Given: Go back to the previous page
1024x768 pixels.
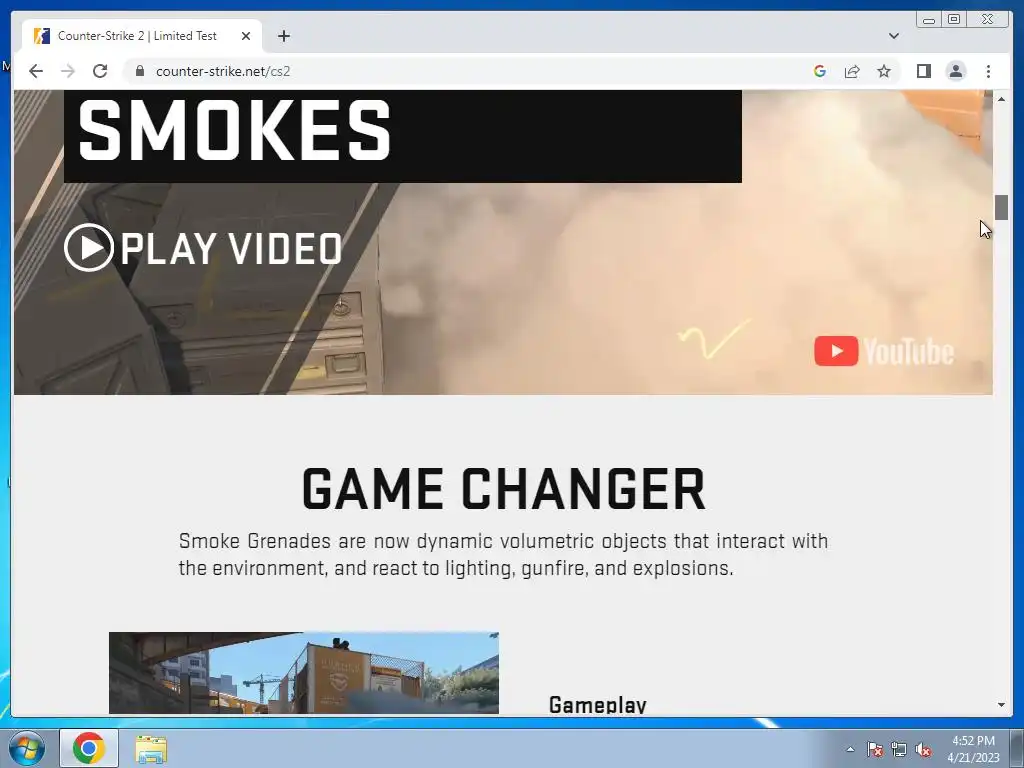Looking at the screenshot, I should click(x=36, y=71).
